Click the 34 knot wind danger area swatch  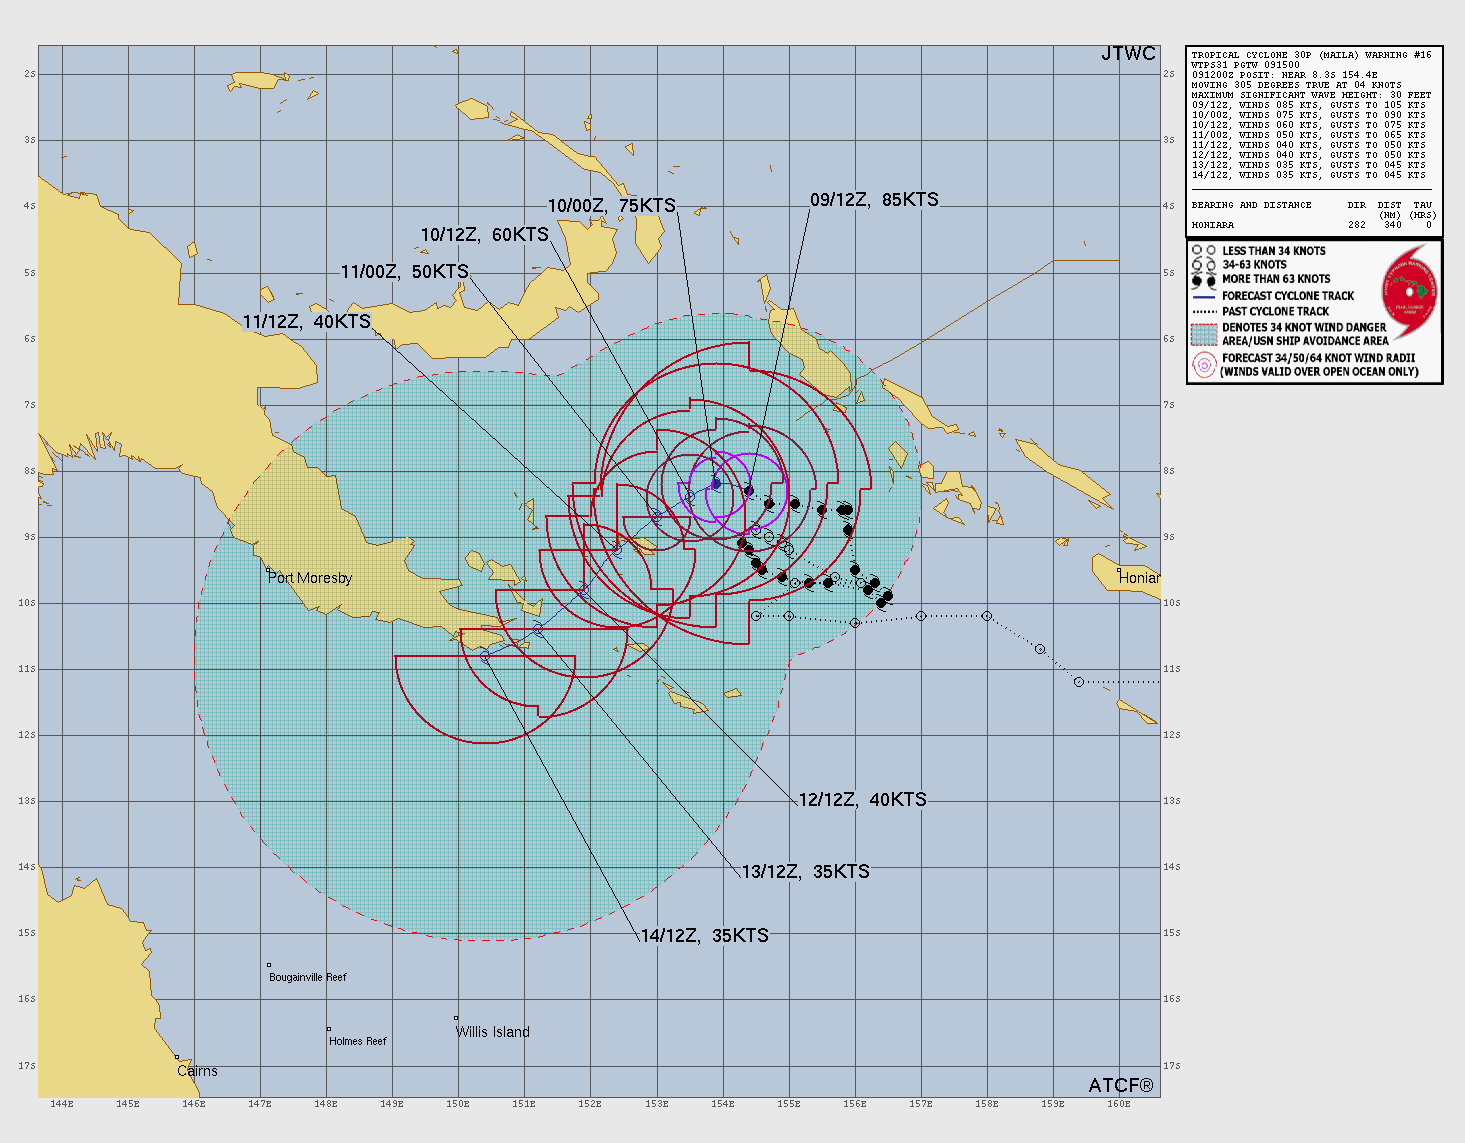[1204, 334]
